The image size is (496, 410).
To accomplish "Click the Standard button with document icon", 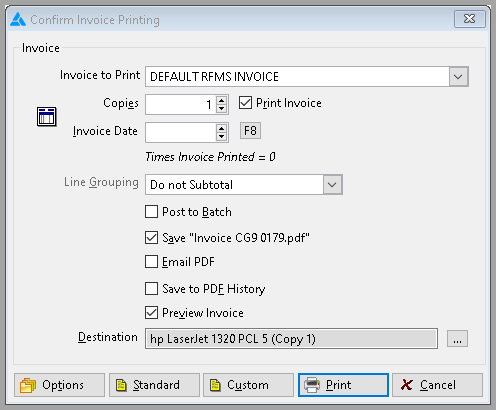I will tap(154, 385).
